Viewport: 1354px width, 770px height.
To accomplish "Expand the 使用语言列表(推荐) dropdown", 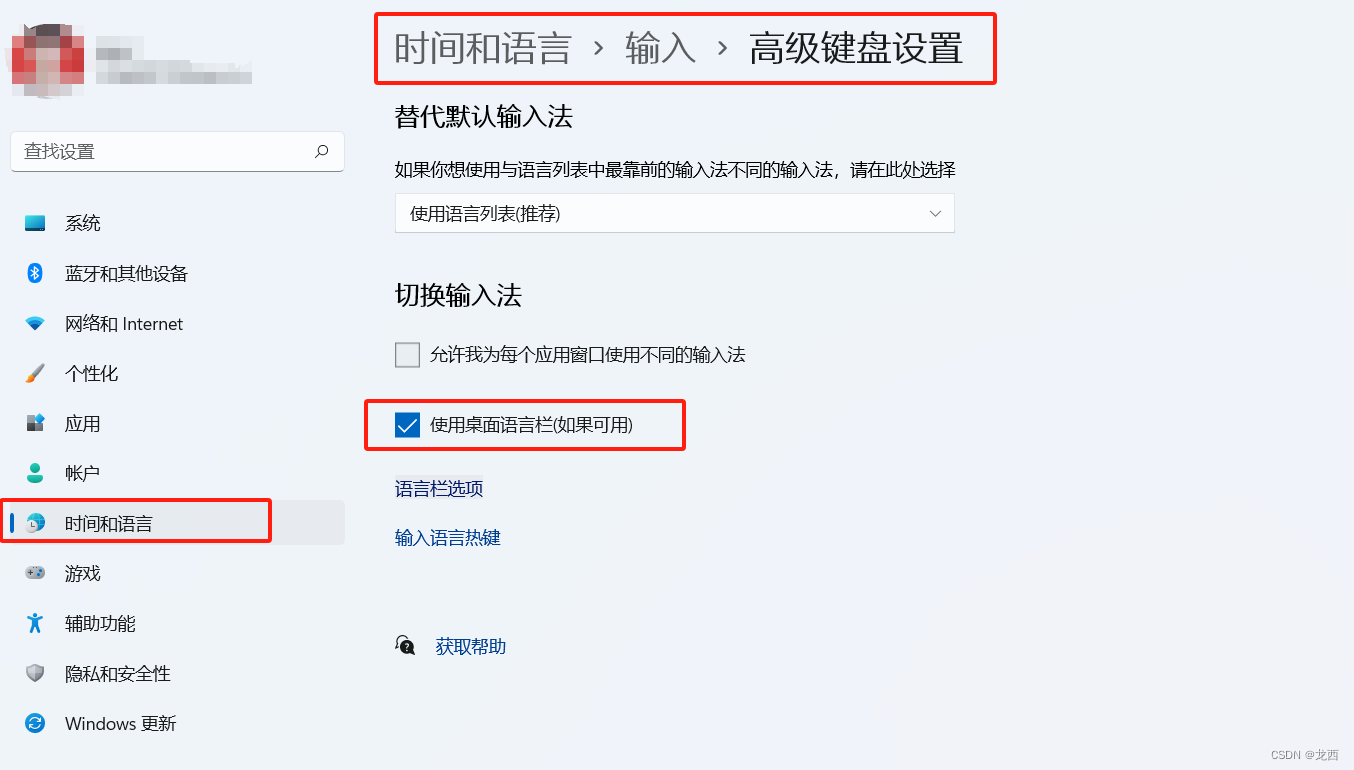I will point(675,213).
